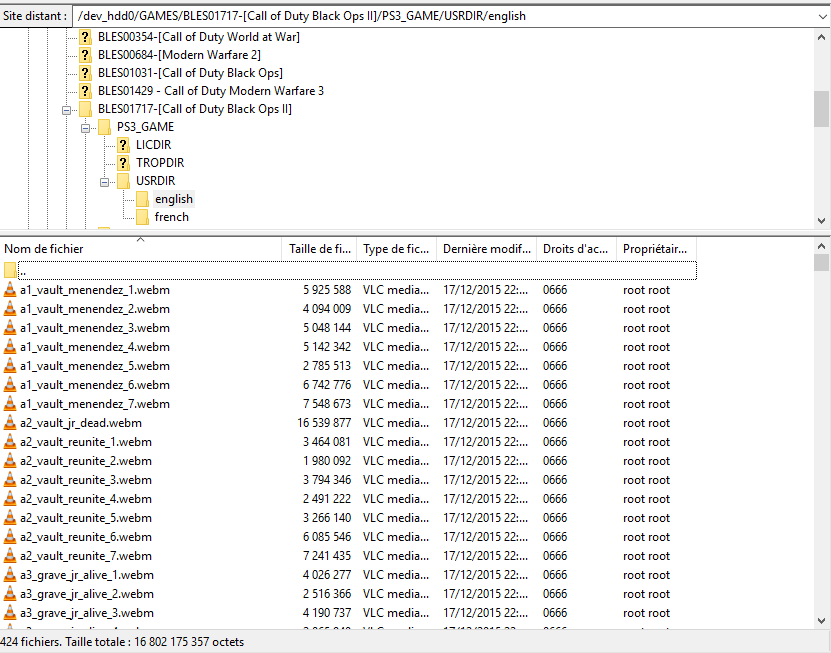The image size is (831, 653).
Task: Click the folder icon of BLES01717 Black Ops II
Action: [85, 109]
